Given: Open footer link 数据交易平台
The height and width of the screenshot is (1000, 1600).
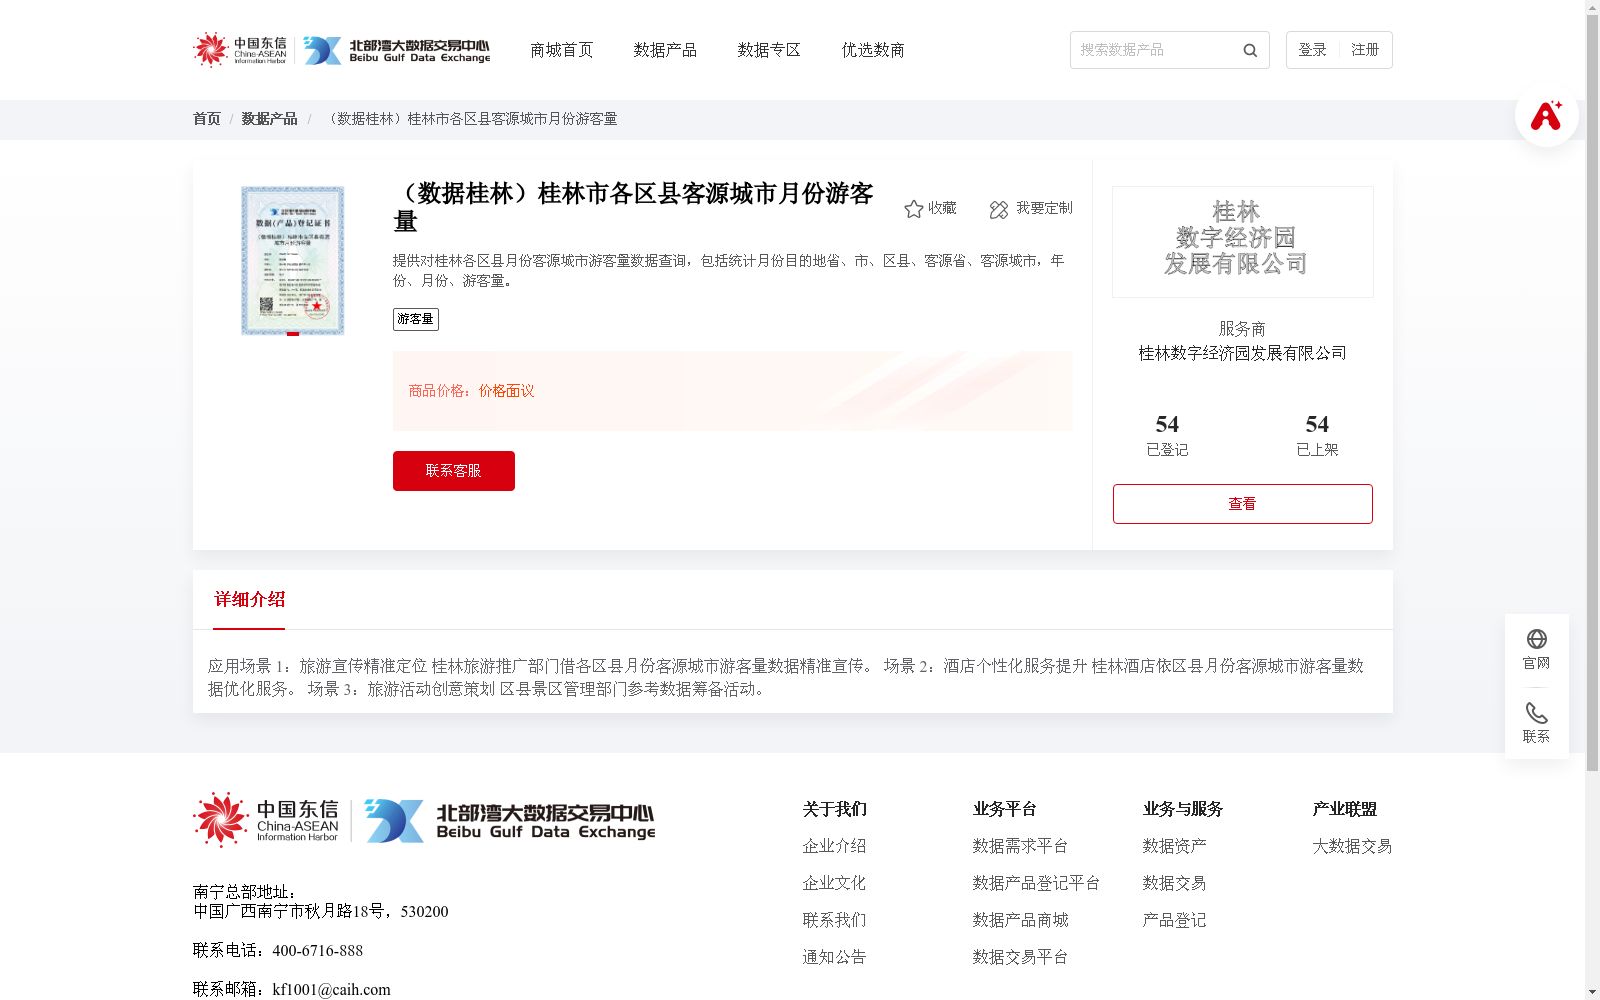Looking at the screenshot, I should (1020, 957).
